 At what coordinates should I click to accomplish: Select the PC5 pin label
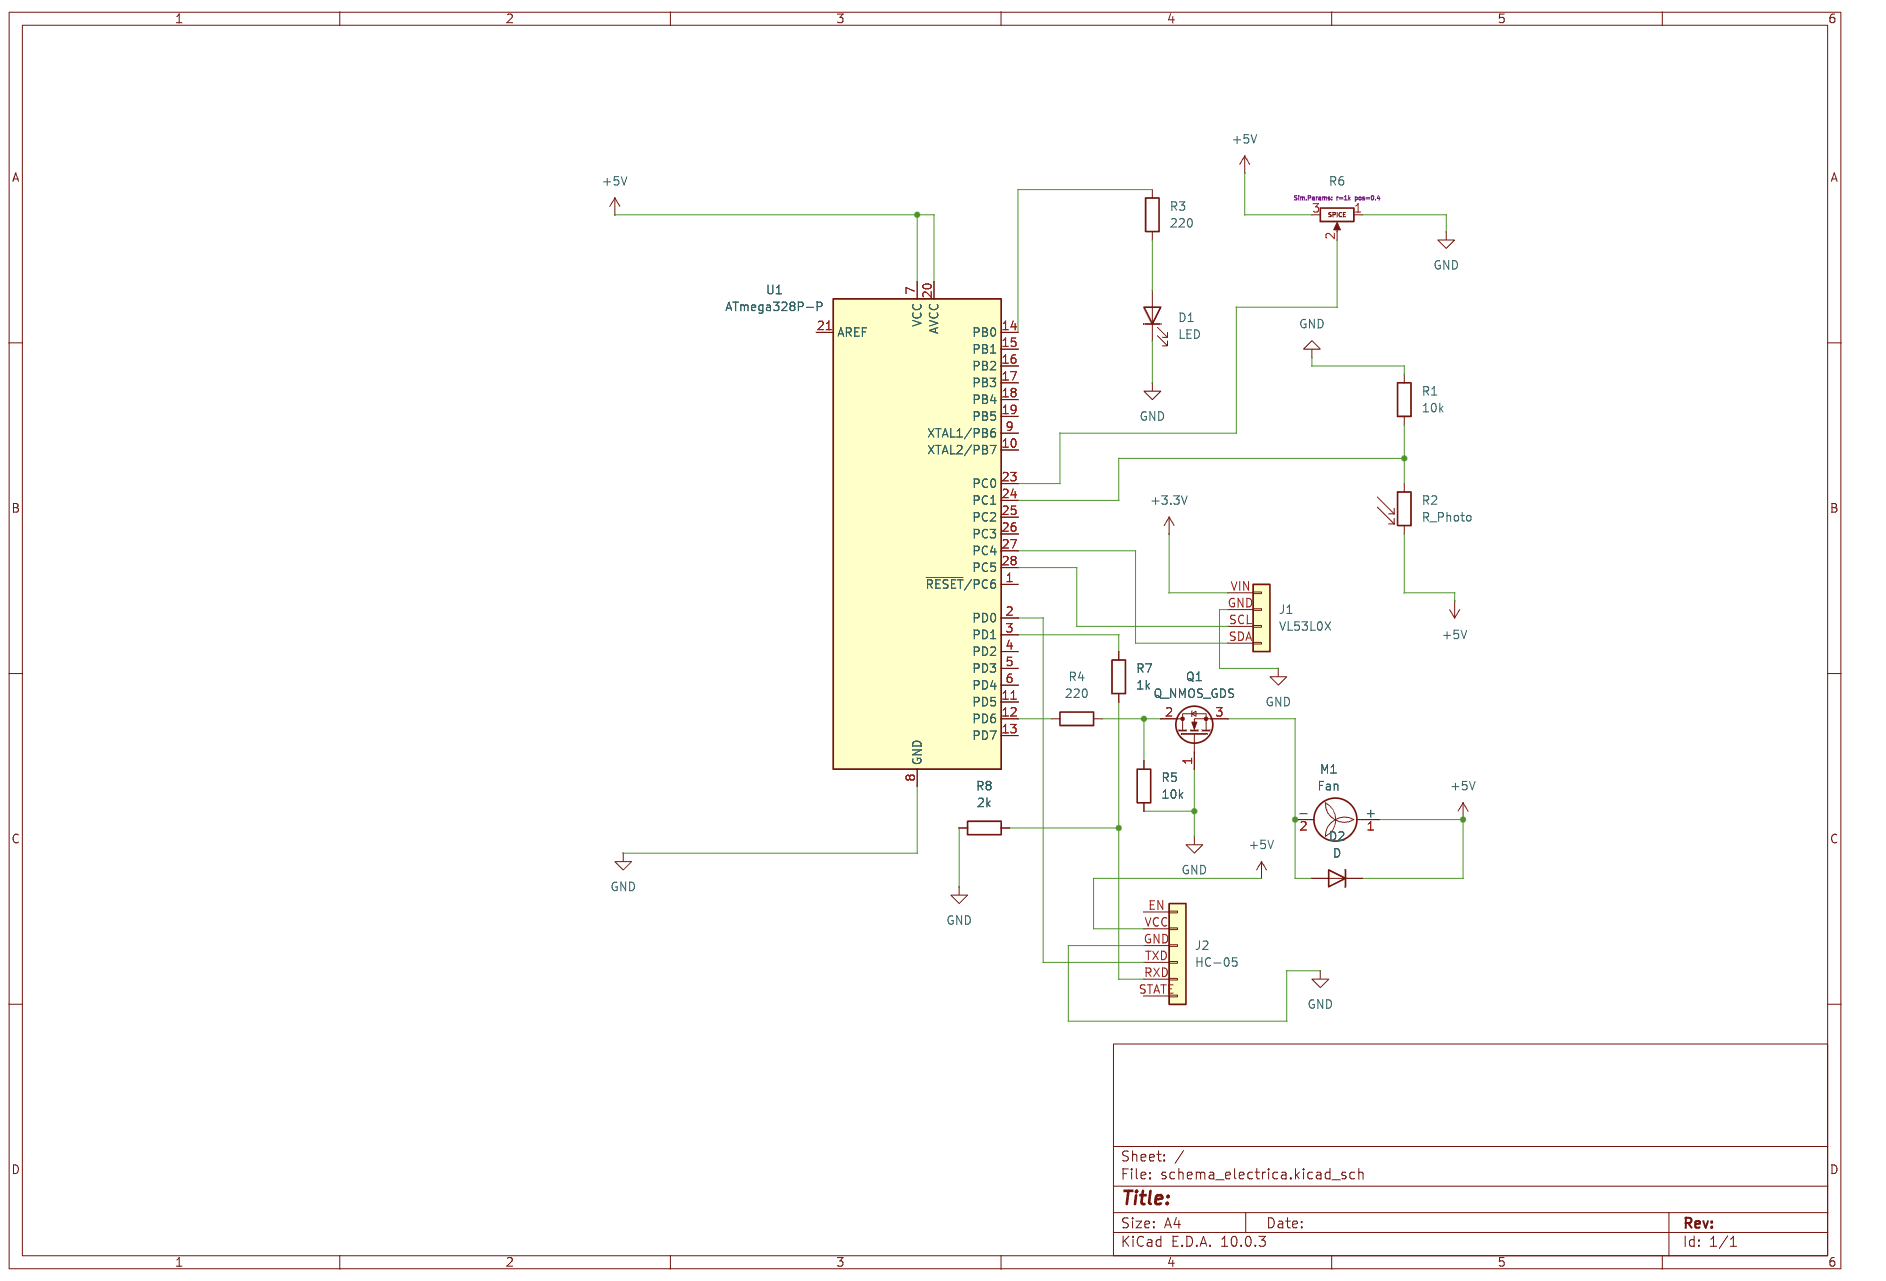pos(984,568)
